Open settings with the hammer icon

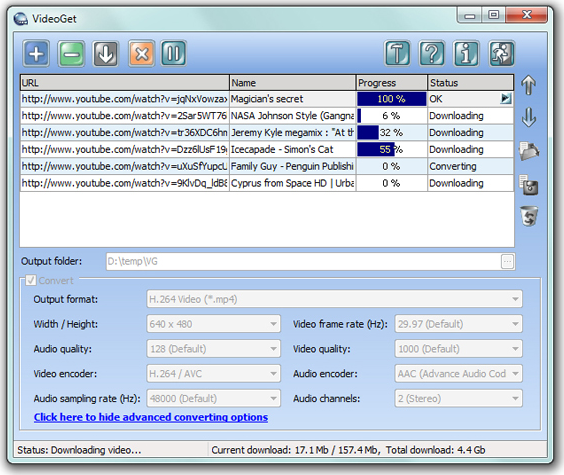397,54
